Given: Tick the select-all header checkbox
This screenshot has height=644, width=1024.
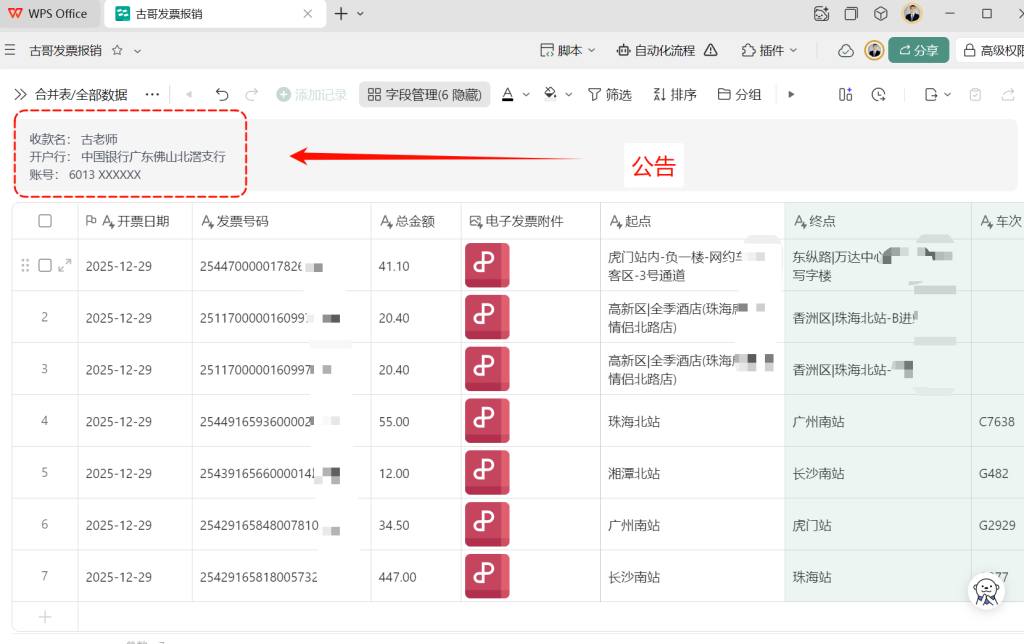Looking at the screenshot, I should coord(45,221).
